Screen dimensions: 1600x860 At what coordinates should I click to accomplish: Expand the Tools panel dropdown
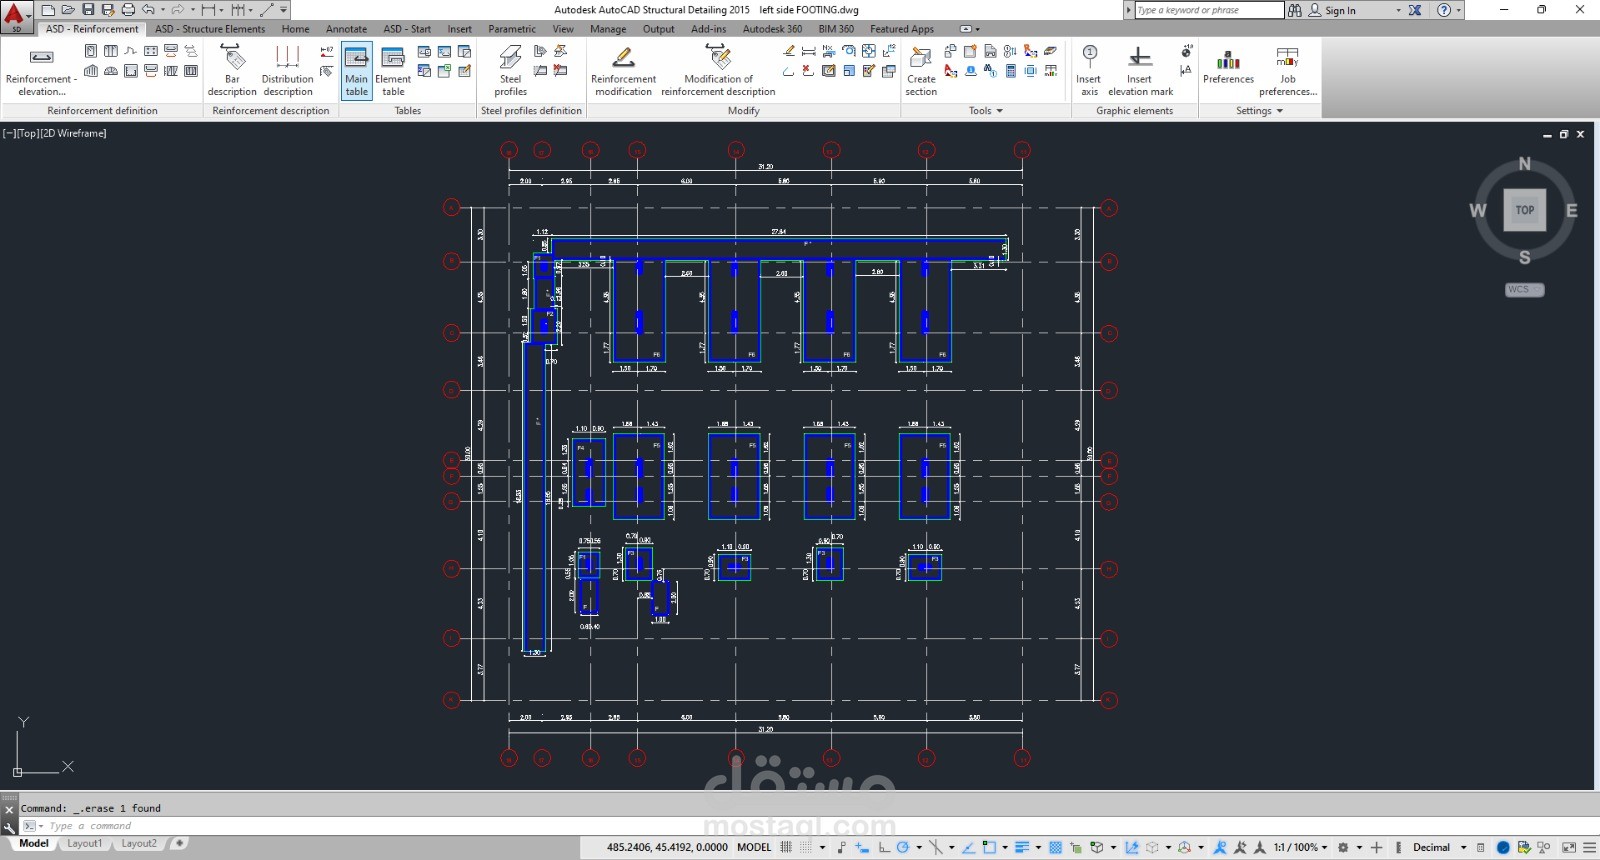(x=985, y=111)
